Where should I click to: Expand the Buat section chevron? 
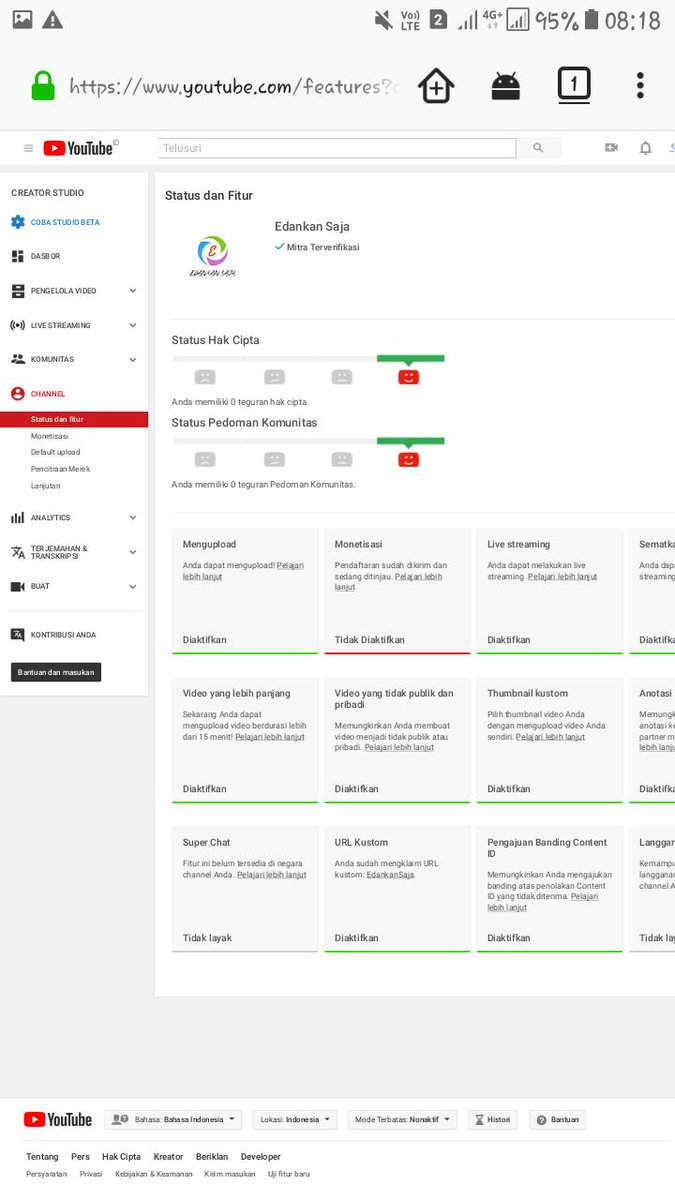click(132, 586)
